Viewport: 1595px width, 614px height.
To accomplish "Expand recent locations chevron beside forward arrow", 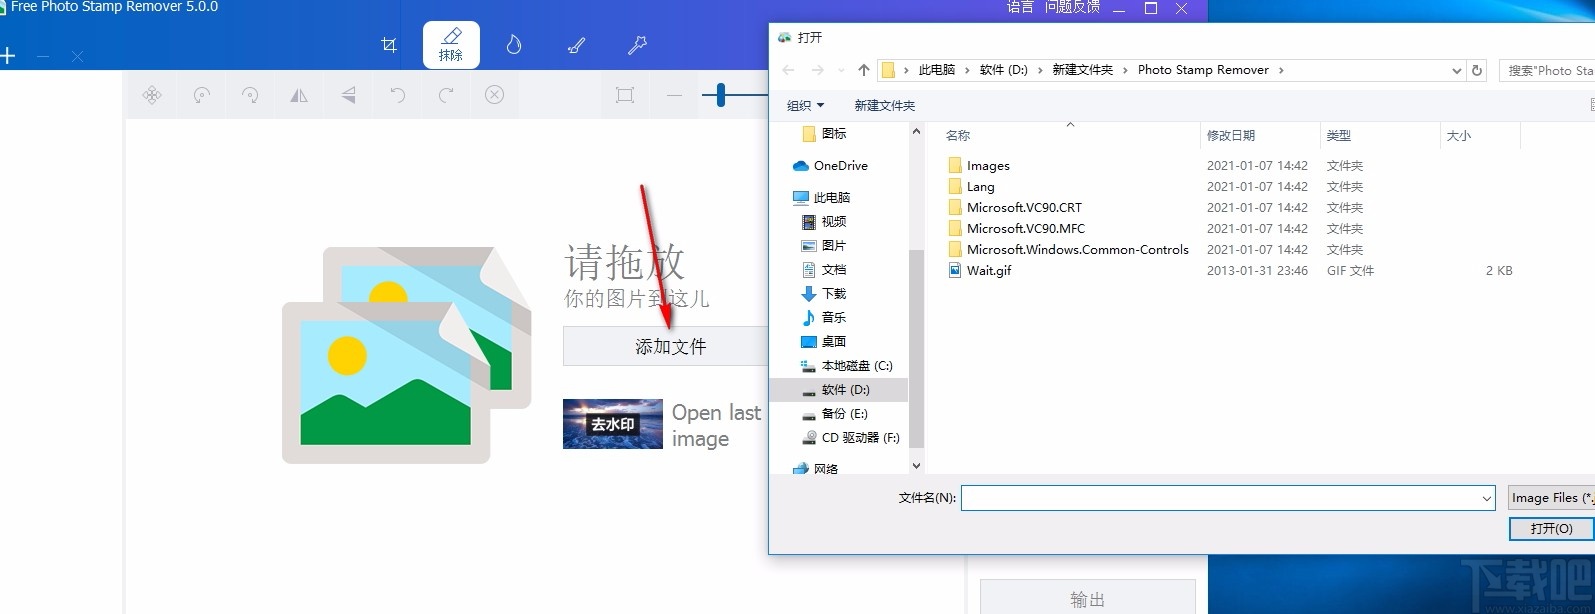I will point(840,70).
